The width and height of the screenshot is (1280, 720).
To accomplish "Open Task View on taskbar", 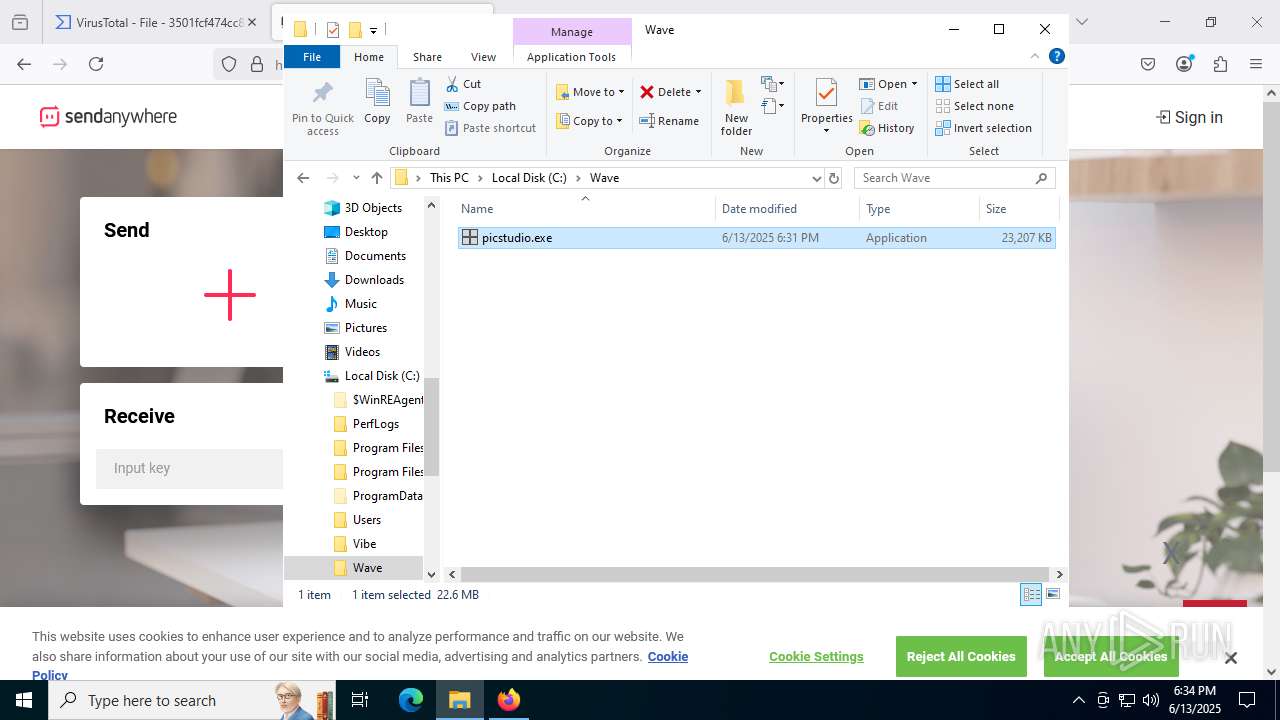I will tap(360, 700).
